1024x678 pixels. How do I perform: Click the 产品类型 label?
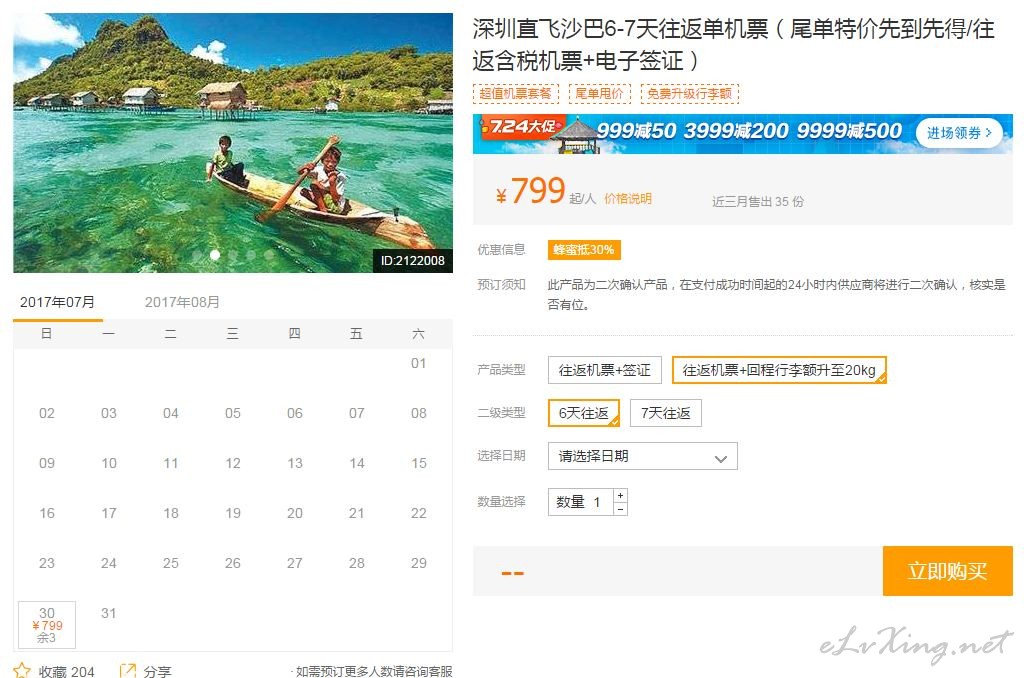(x=502, y=370)
